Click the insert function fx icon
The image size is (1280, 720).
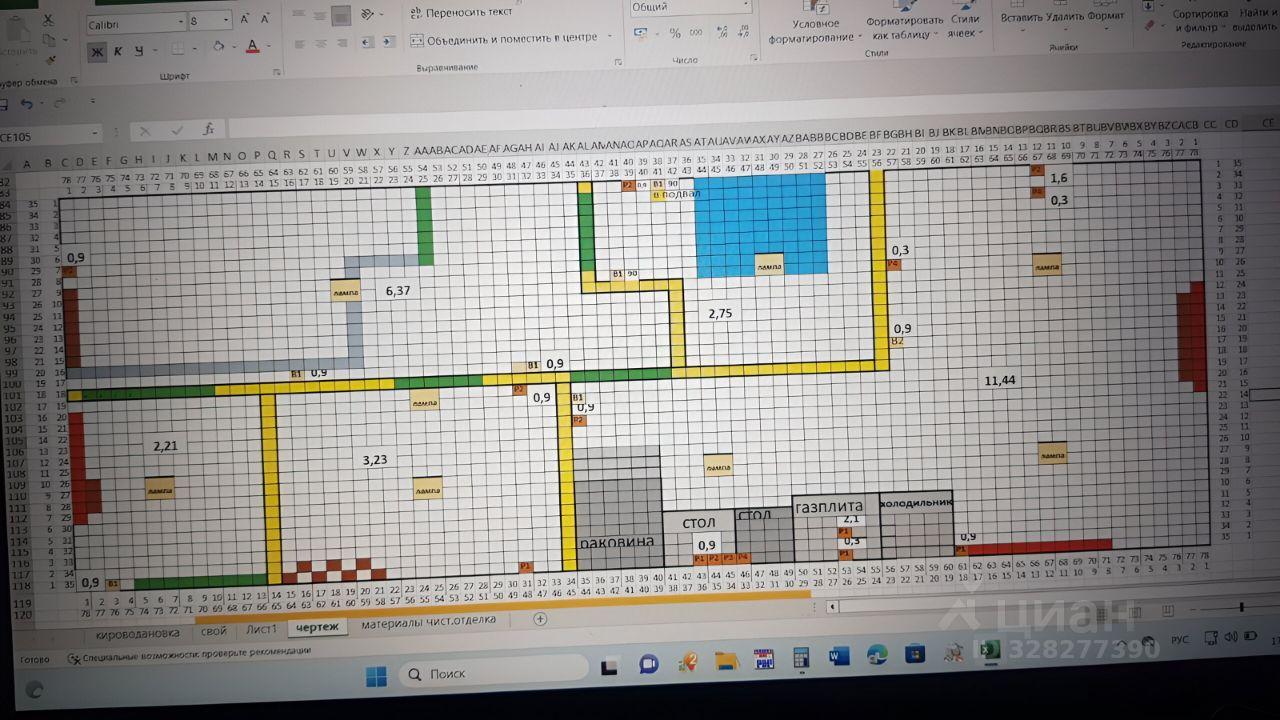208,130
